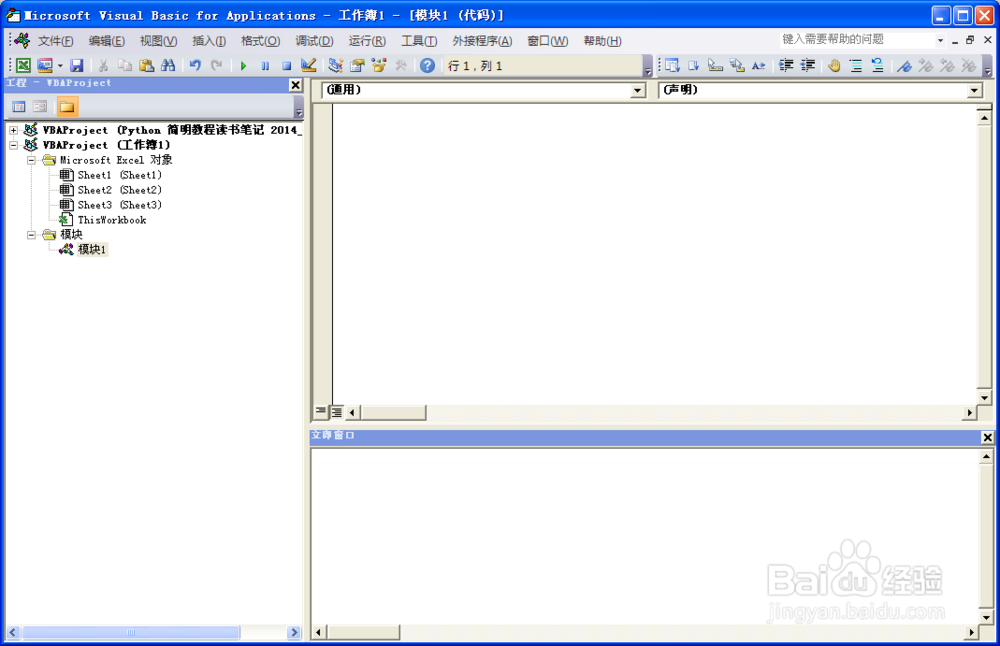Select Sheet2 (Sheet2) in project tree

pyautogui.click(x=119, y=190)
